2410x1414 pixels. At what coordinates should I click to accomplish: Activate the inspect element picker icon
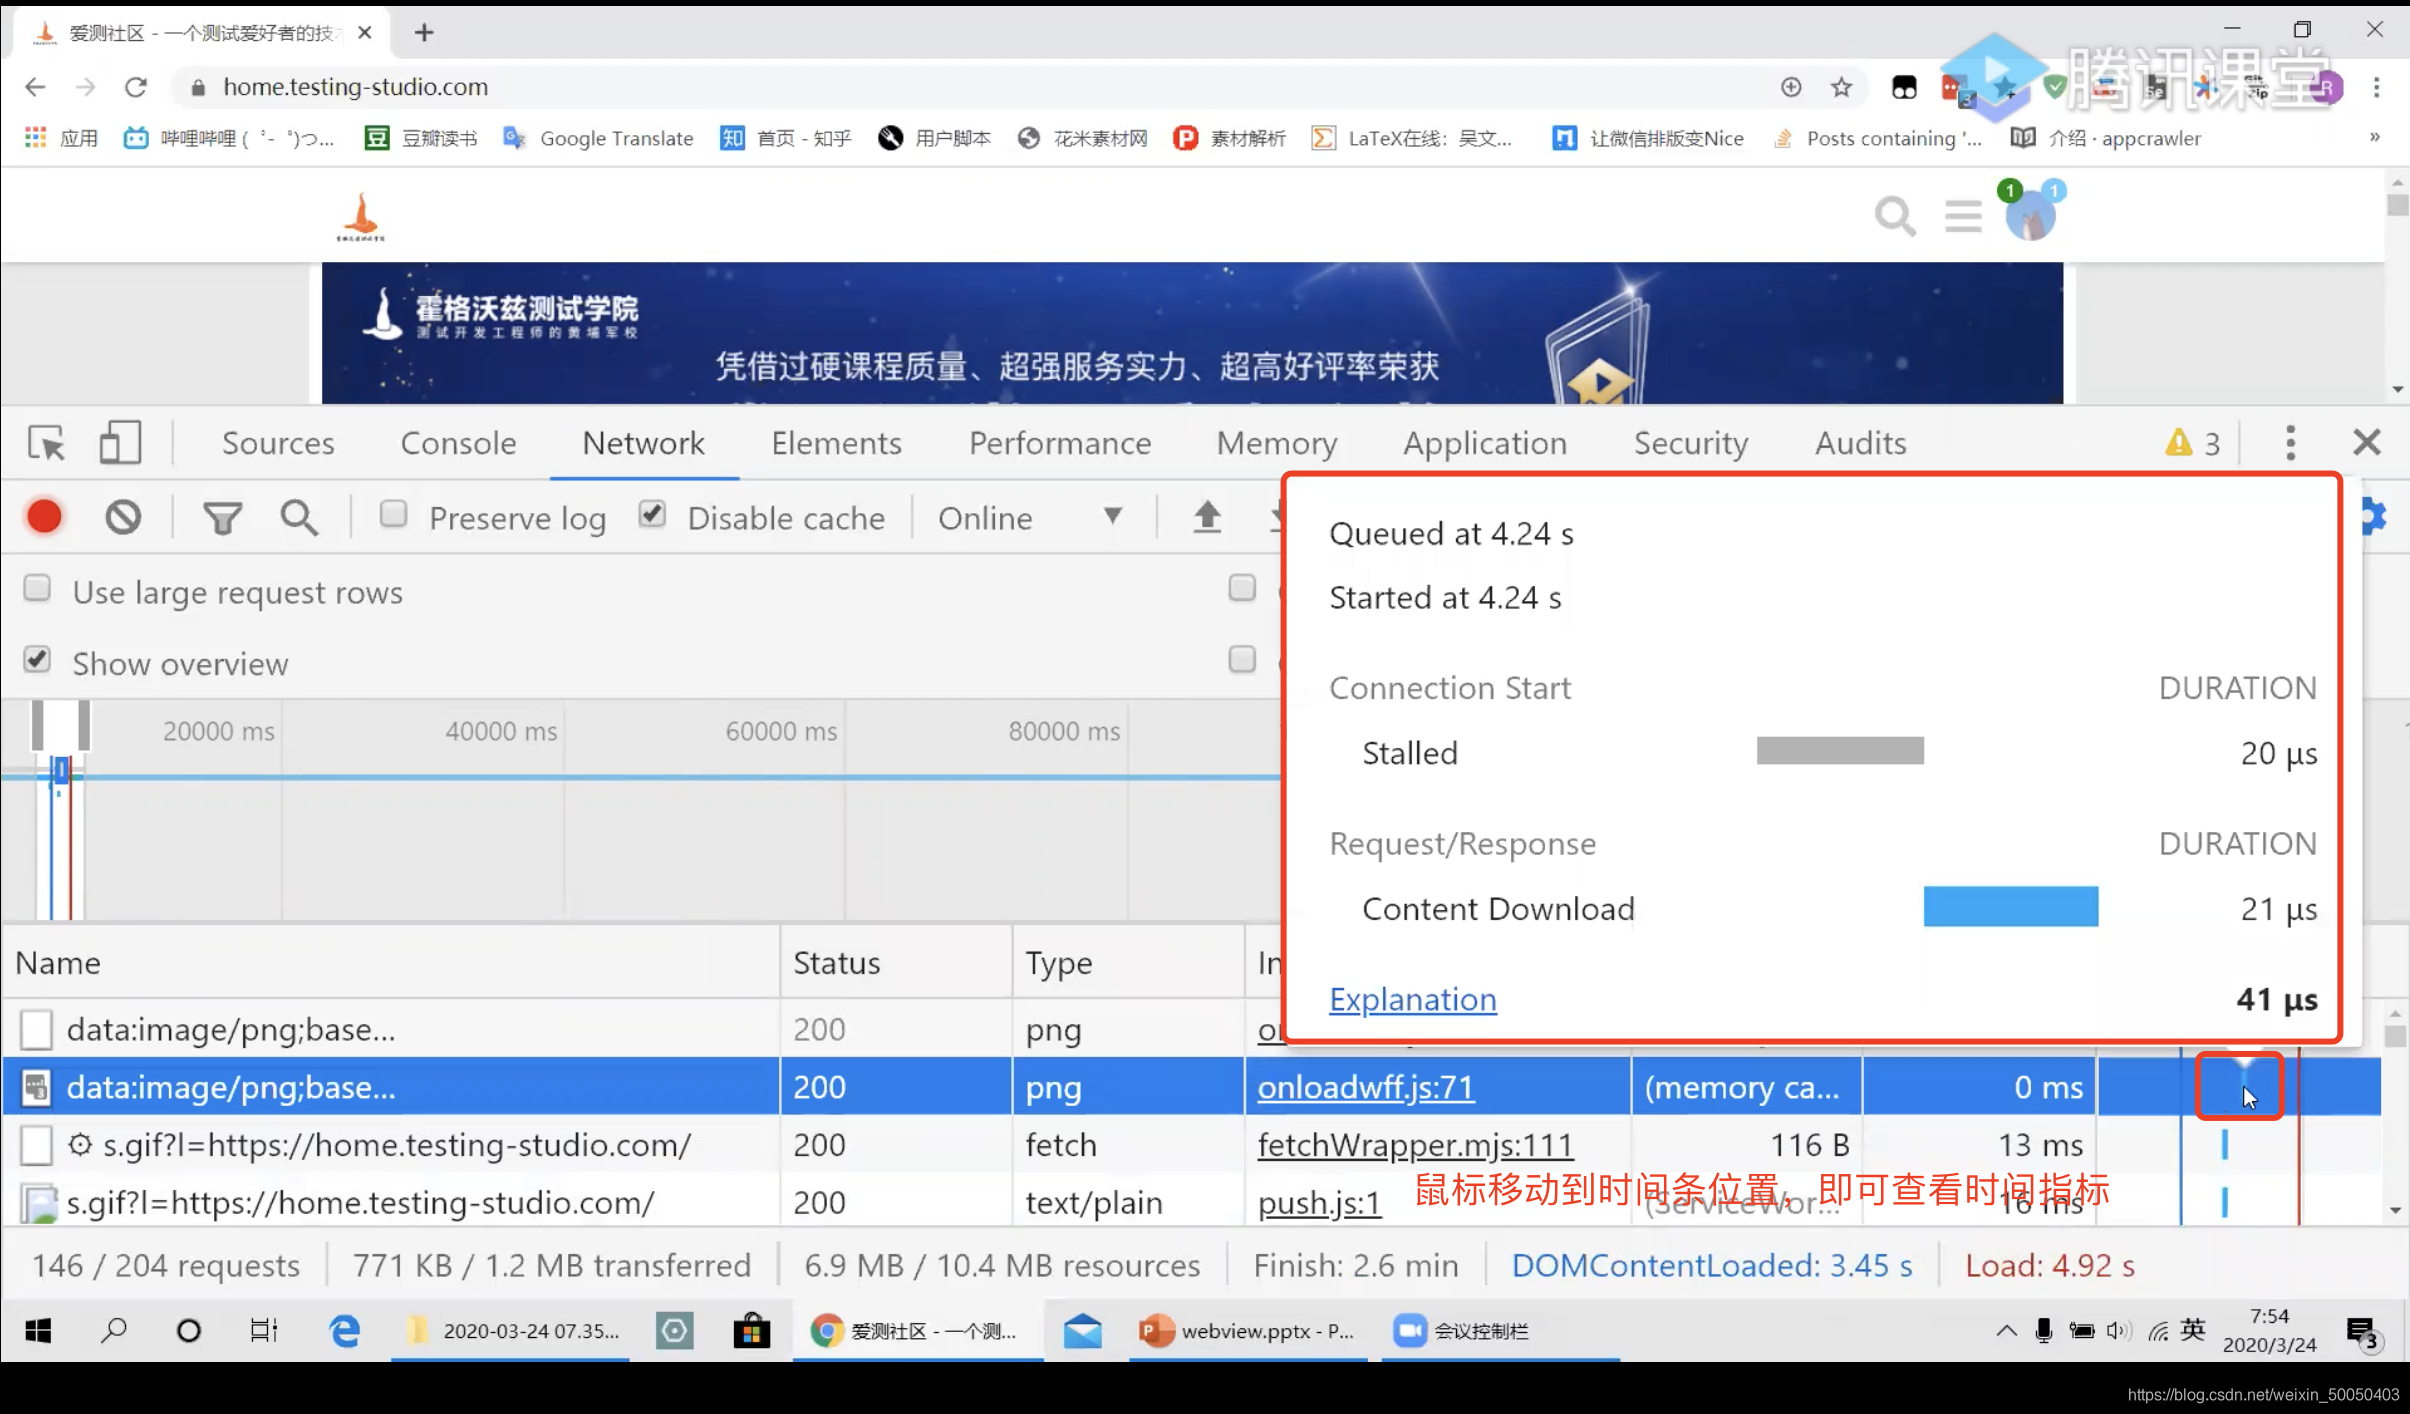pos(46,443)
